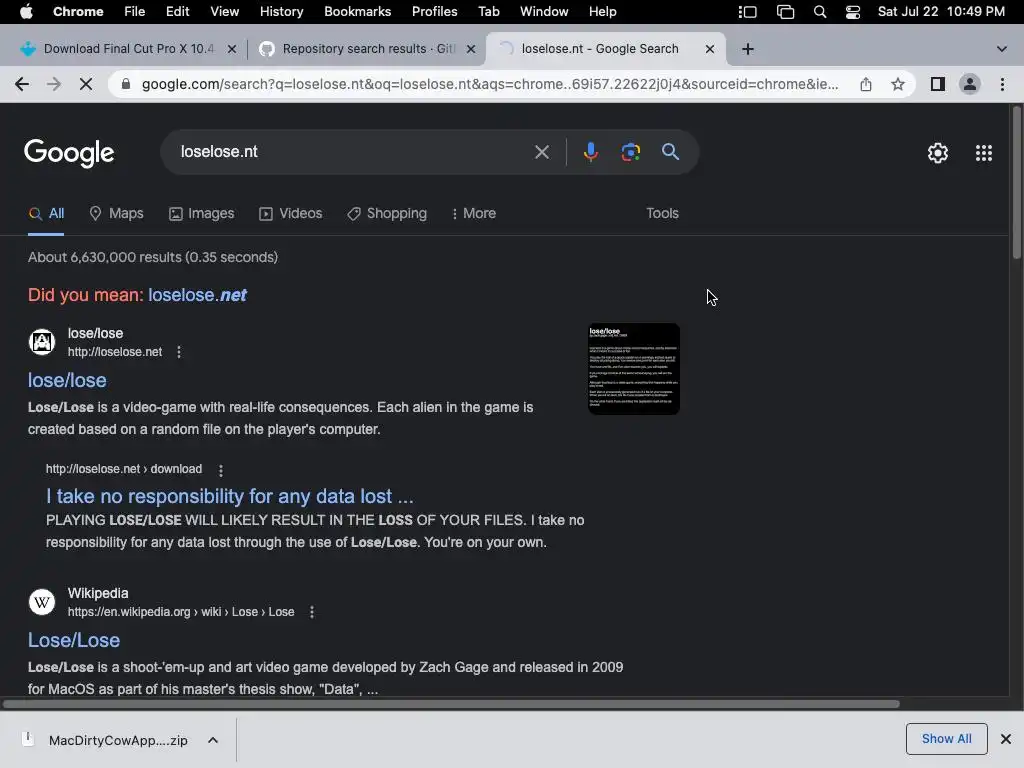This screenshot has width=1024, height=768.
Task: Open the Wikipedia Lose/Lose result
Action: point(74,641)
